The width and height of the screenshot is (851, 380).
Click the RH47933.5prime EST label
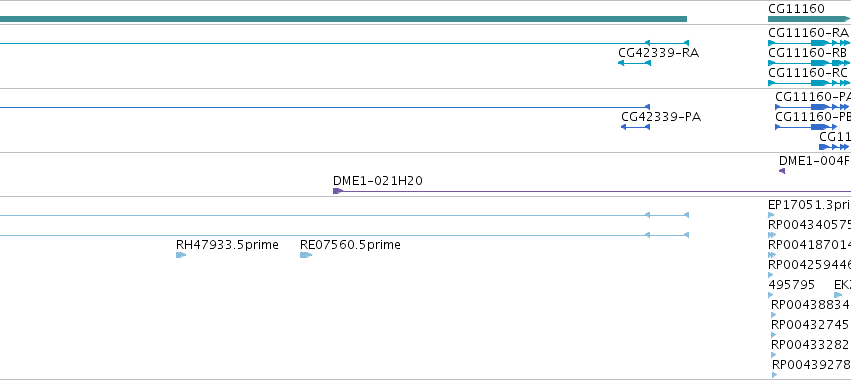click(x=227, y=245)
